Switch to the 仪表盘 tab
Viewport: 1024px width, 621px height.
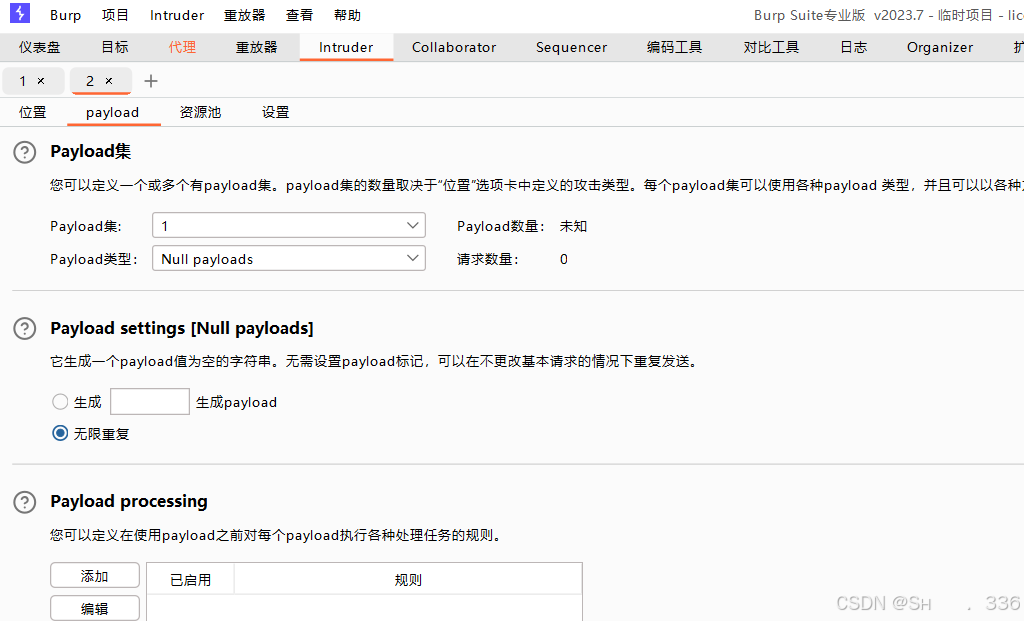(x=40, y=47)
